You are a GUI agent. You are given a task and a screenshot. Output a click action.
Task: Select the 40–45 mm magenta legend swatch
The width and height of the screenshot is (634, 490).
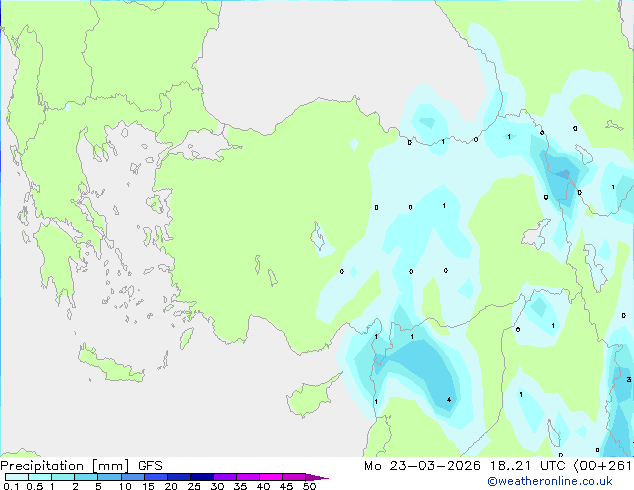(271, 477)
